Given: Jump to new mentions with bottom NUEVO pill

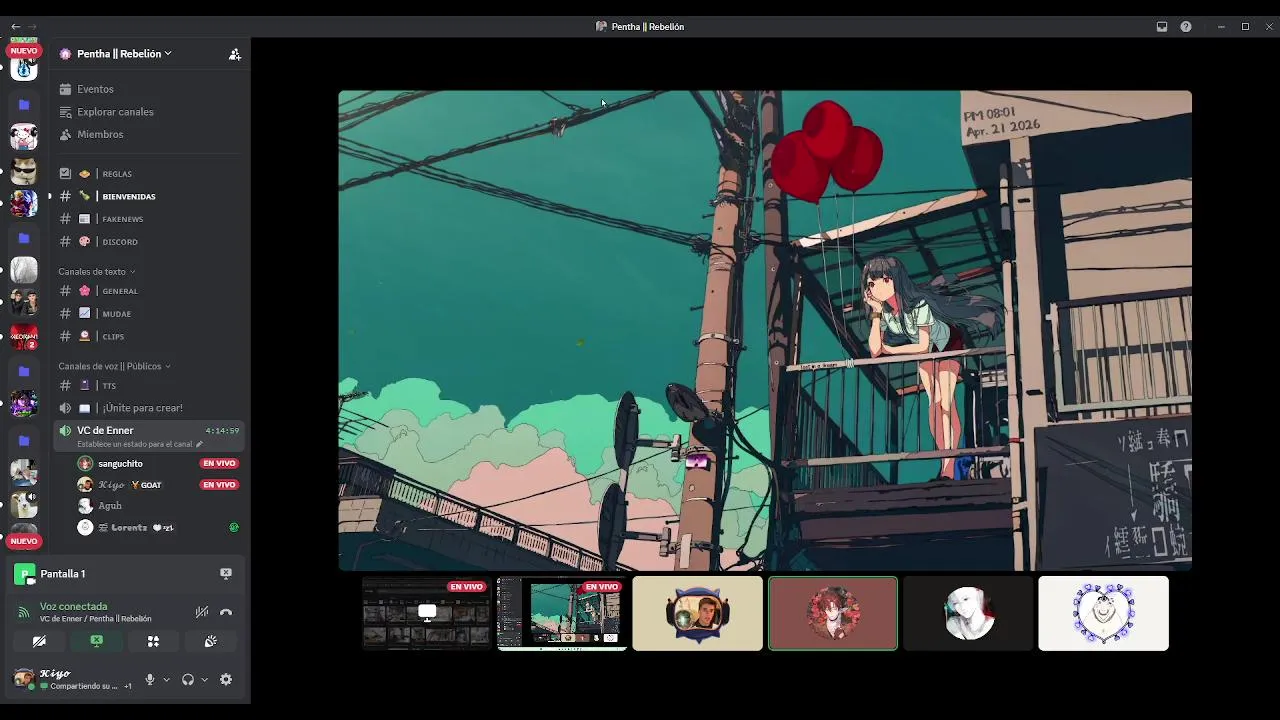Looking at the screenshot, I should click(24, 541).
